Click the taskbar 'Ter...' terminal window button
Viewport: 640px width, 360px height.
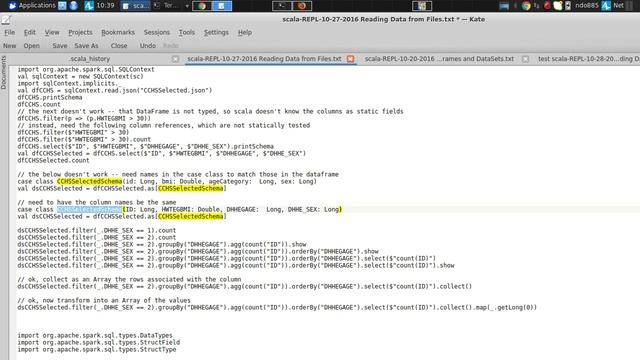pos(167,6)
